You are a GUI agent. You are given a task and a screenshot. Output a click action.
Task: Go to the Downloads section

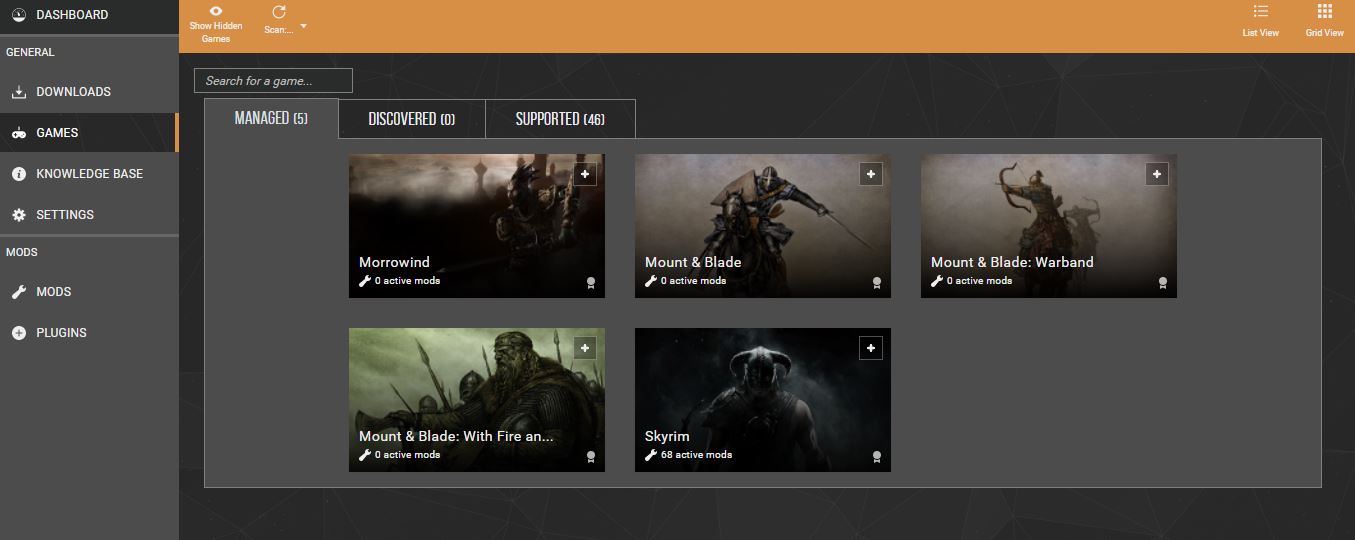(x=89, y=92)
